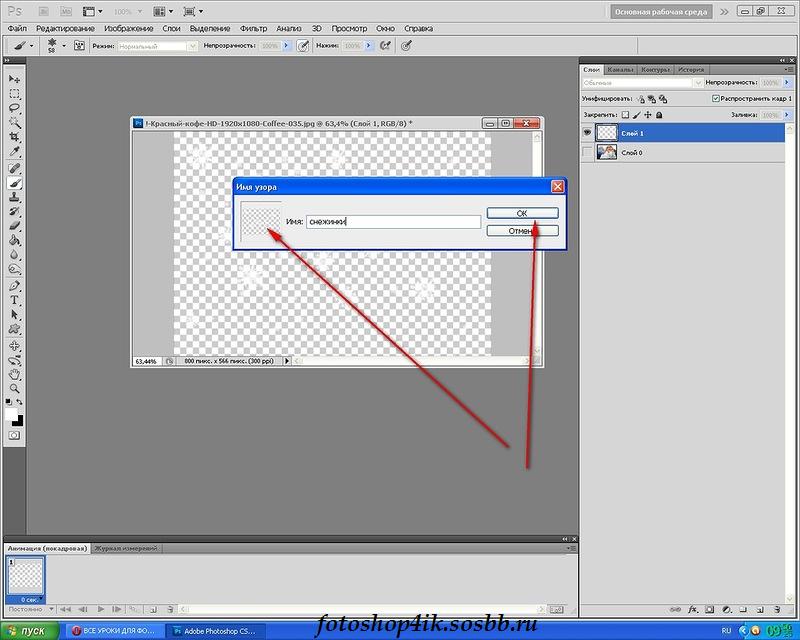Select the Eyedropper tool

[x=14, y=152]
